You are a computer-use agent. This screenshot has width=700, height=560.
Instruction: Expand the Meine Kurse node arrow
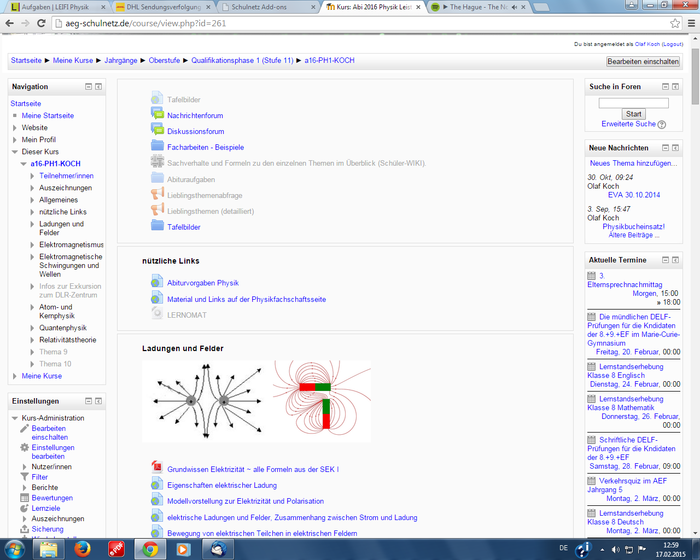tap(15, 376)
